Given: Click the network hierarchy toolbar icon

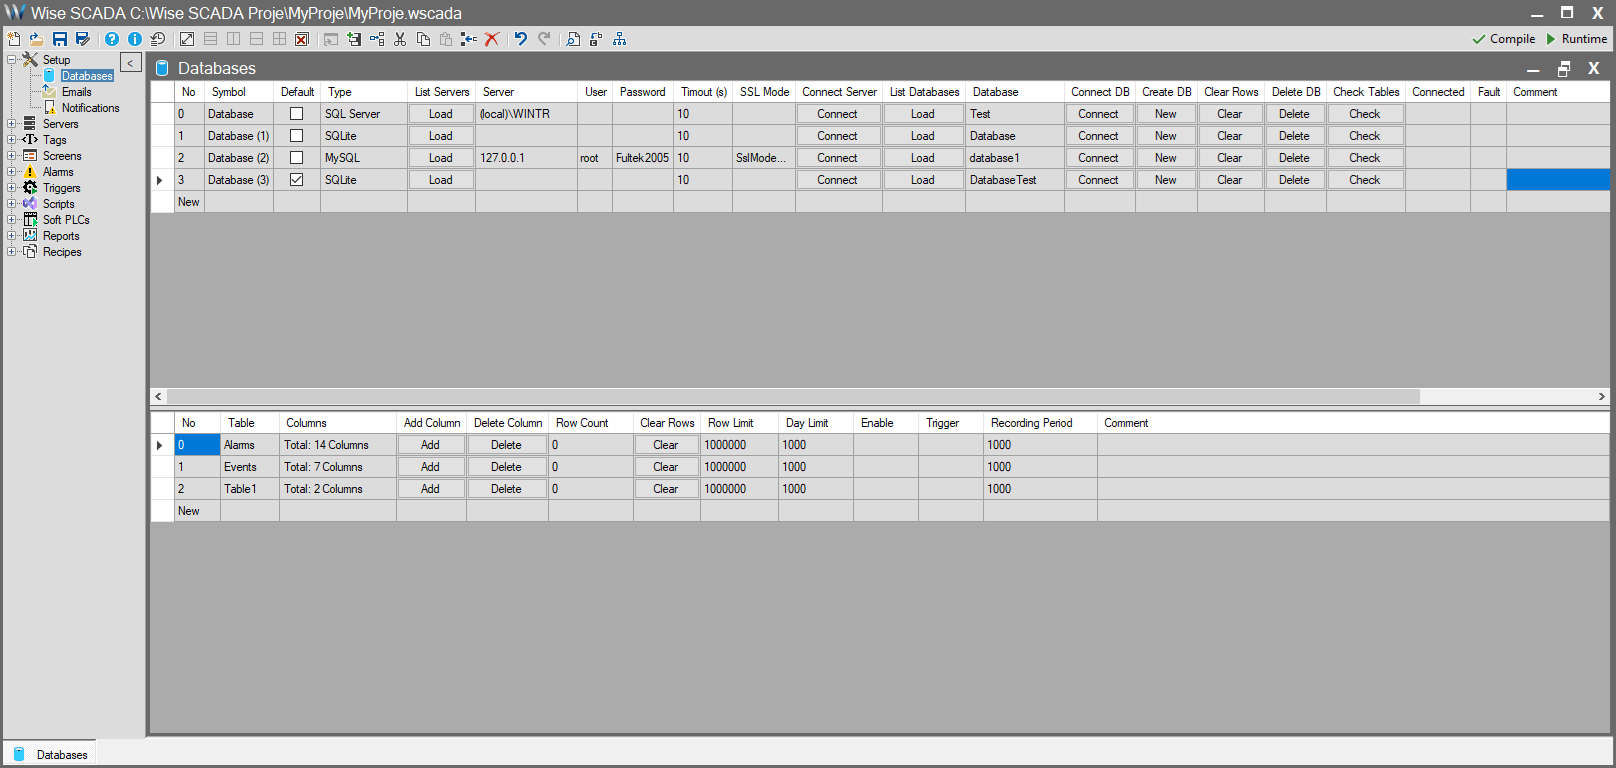Looking at the screenshot, I should click(x=620, y=39).
